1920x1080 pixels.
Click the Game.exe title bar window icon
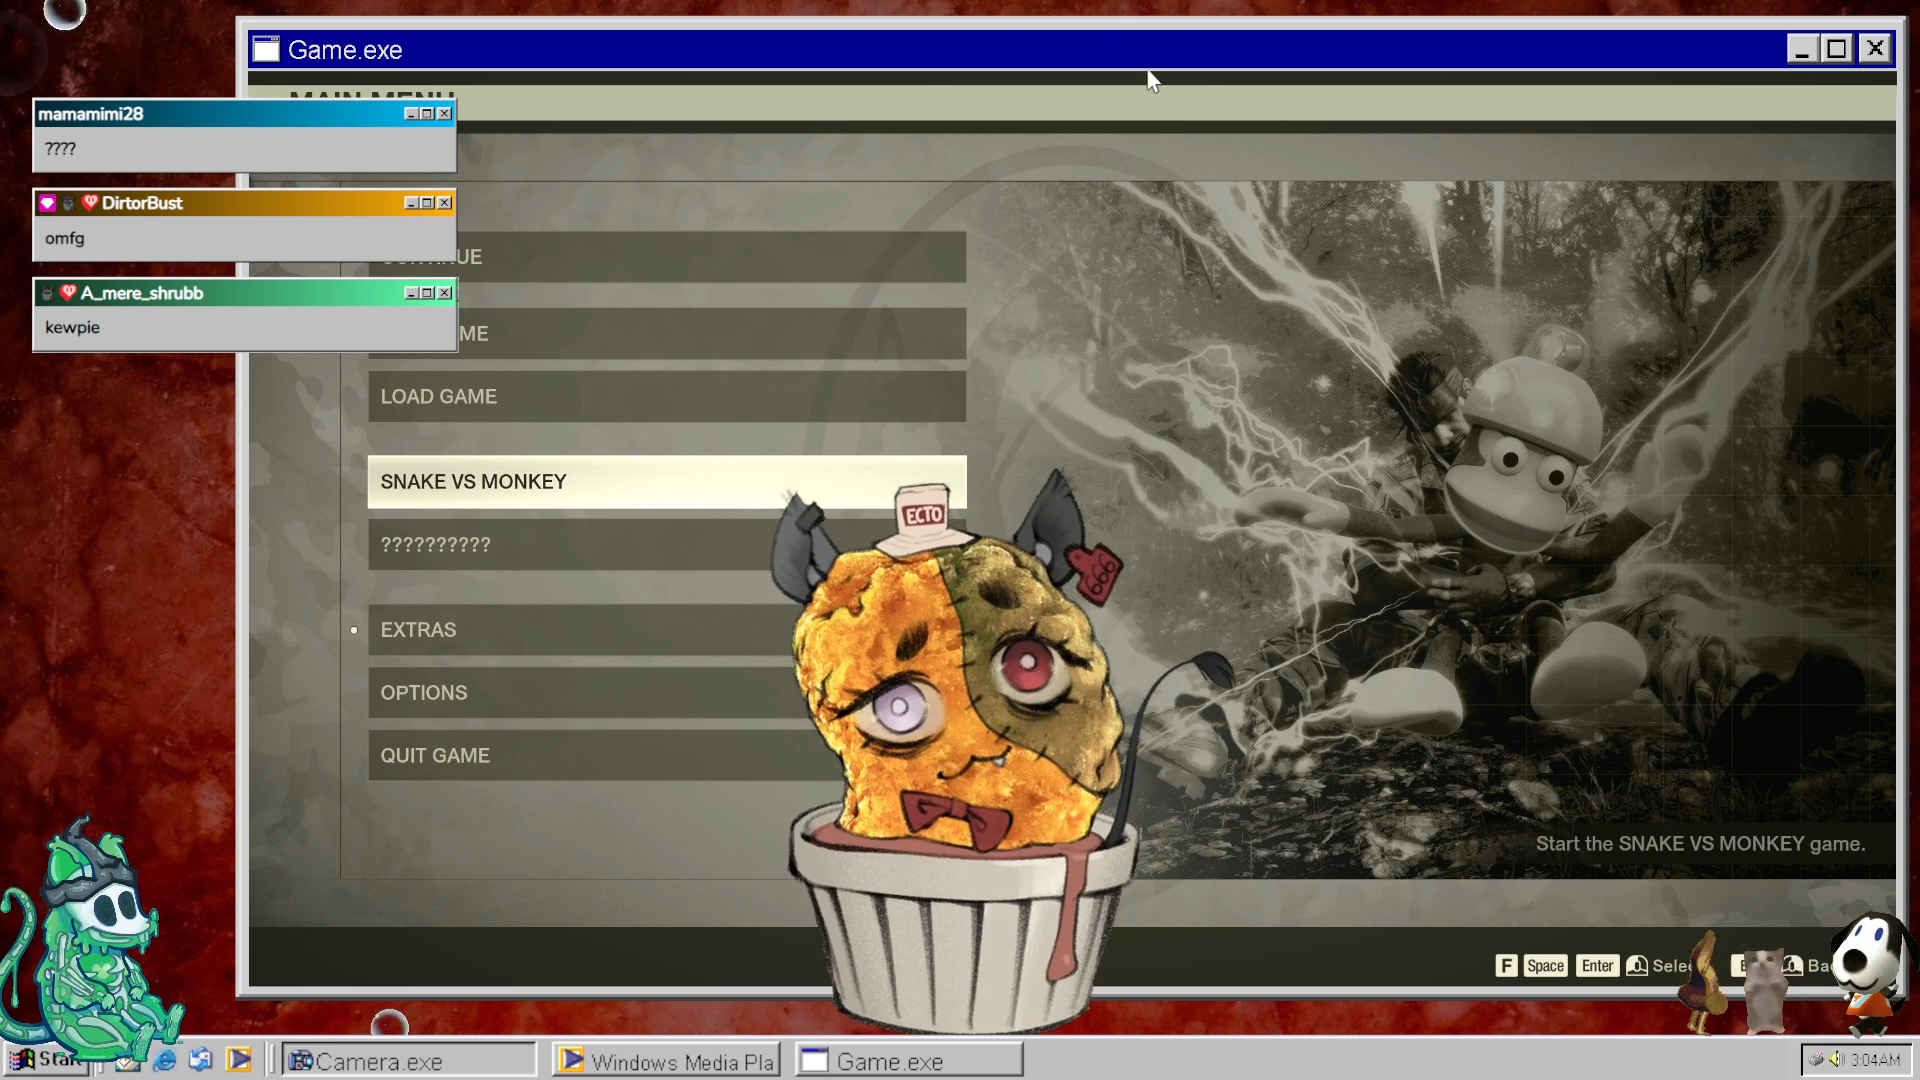coord(266,50)
